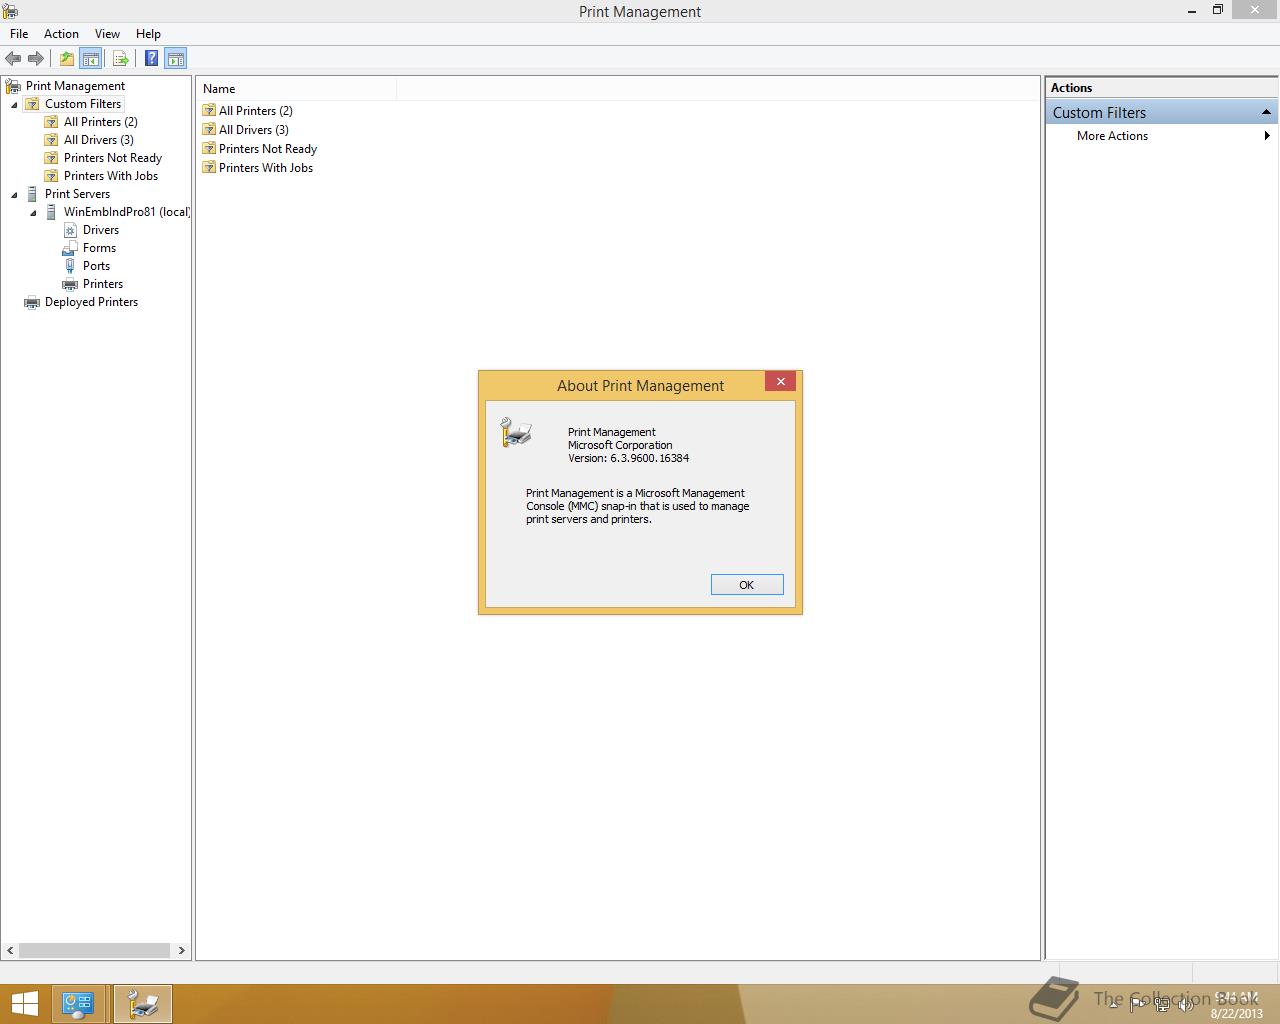Select Print Servers in the tree
Image resolution: width=1280 pixels, height=1024 pixels.
click(x=77, y=194)
